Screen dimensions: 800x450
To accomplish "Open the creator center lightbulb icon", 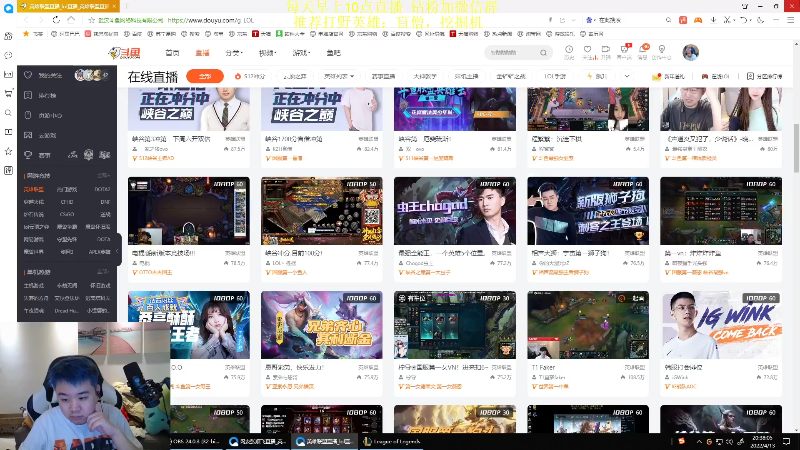I will pyautogui.click(x=662, y=49).
